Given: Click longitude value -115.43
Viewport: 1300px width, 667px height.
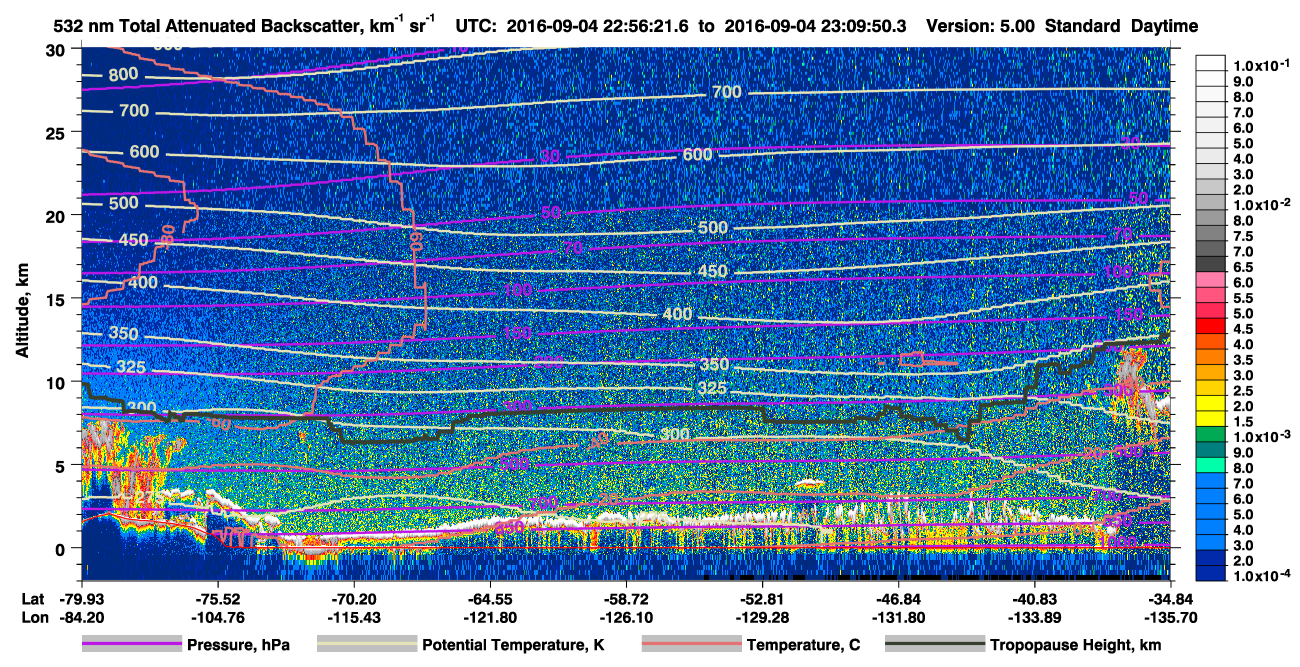Looking at the screenshot, I should 354,617.
